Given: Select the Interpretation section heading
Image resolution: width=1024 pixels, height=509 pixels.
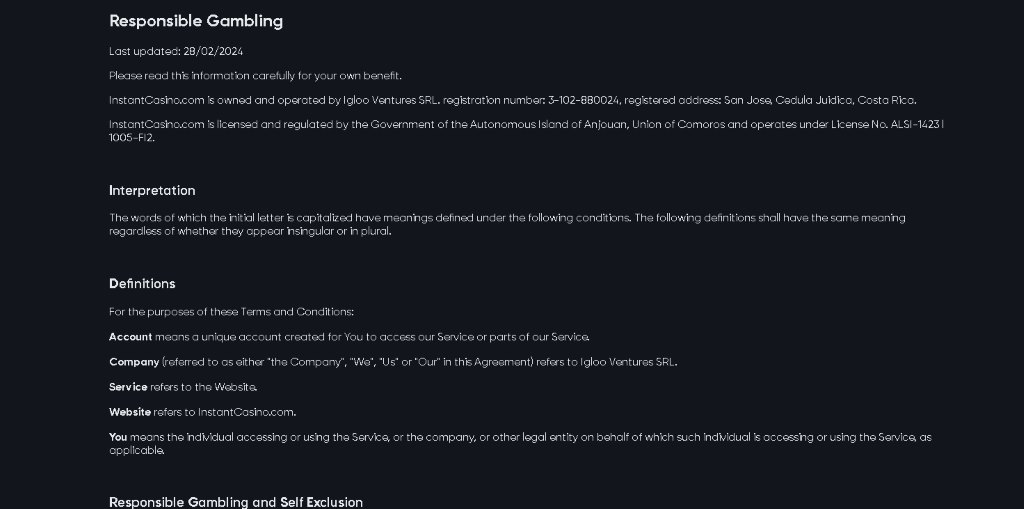Looking at the screenshot, I should [152, 191].
